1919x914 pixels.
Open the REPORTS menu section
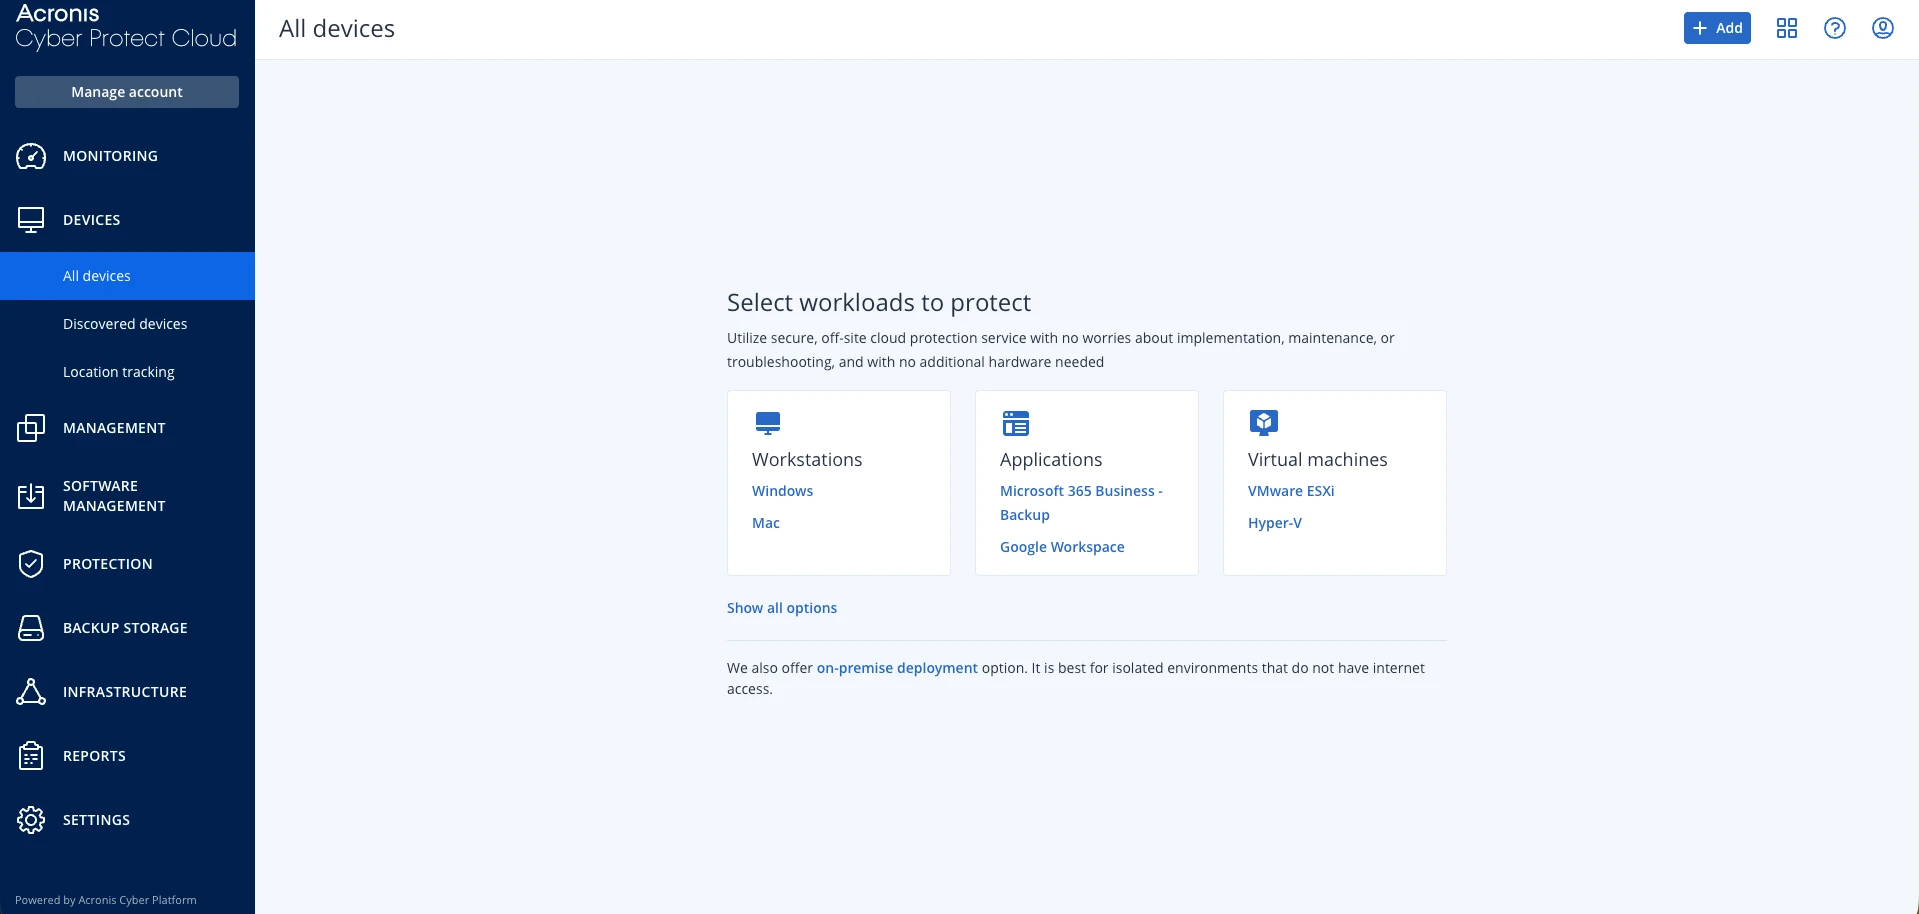click(x=127, y=756)
